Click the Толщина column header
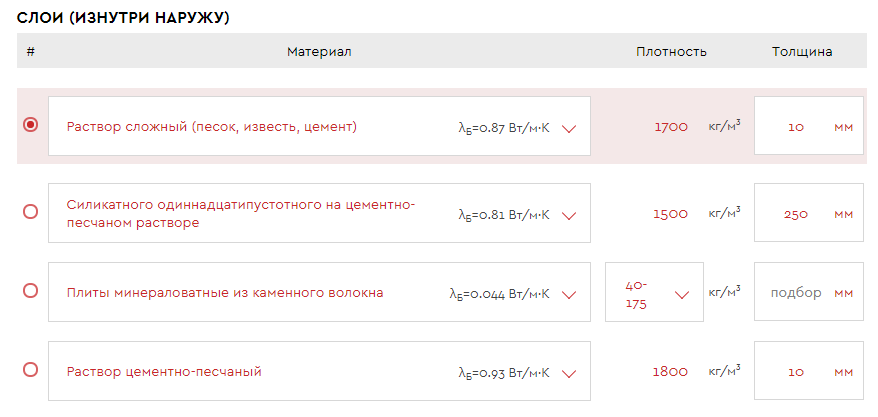The height and width of the screenshot is (417, 878). [x=802, y=52]
